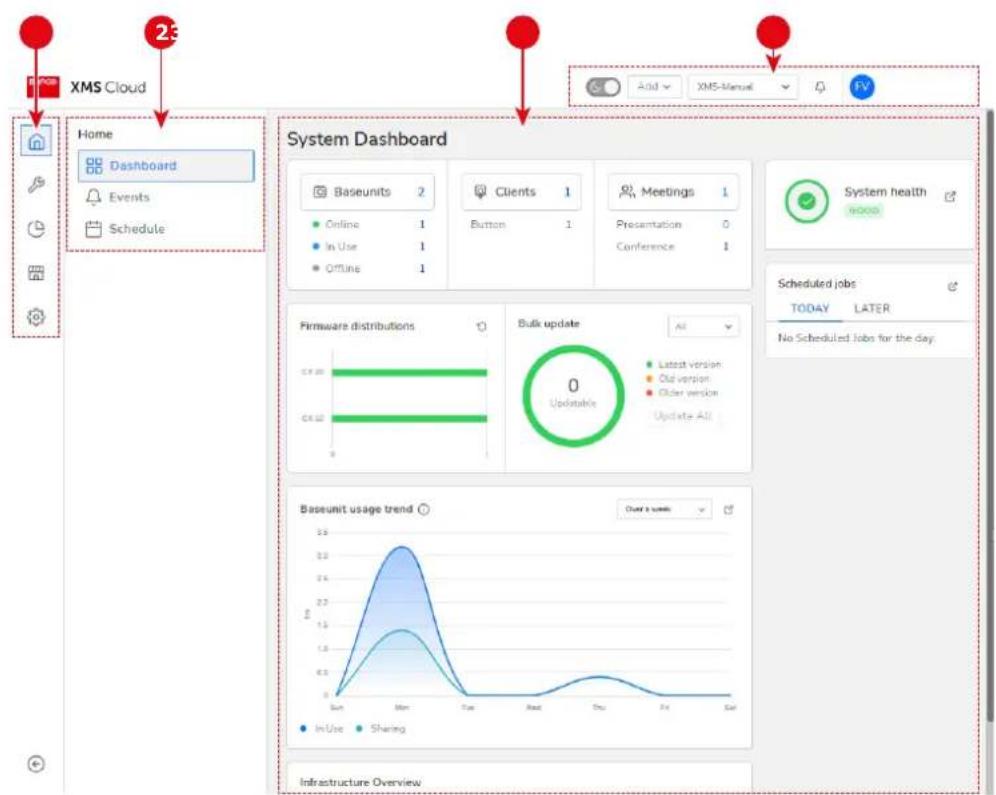Viewport: 996px width, 795px height.
Task: Select Dashboard in the Home menu
Action: coord(166,166)
